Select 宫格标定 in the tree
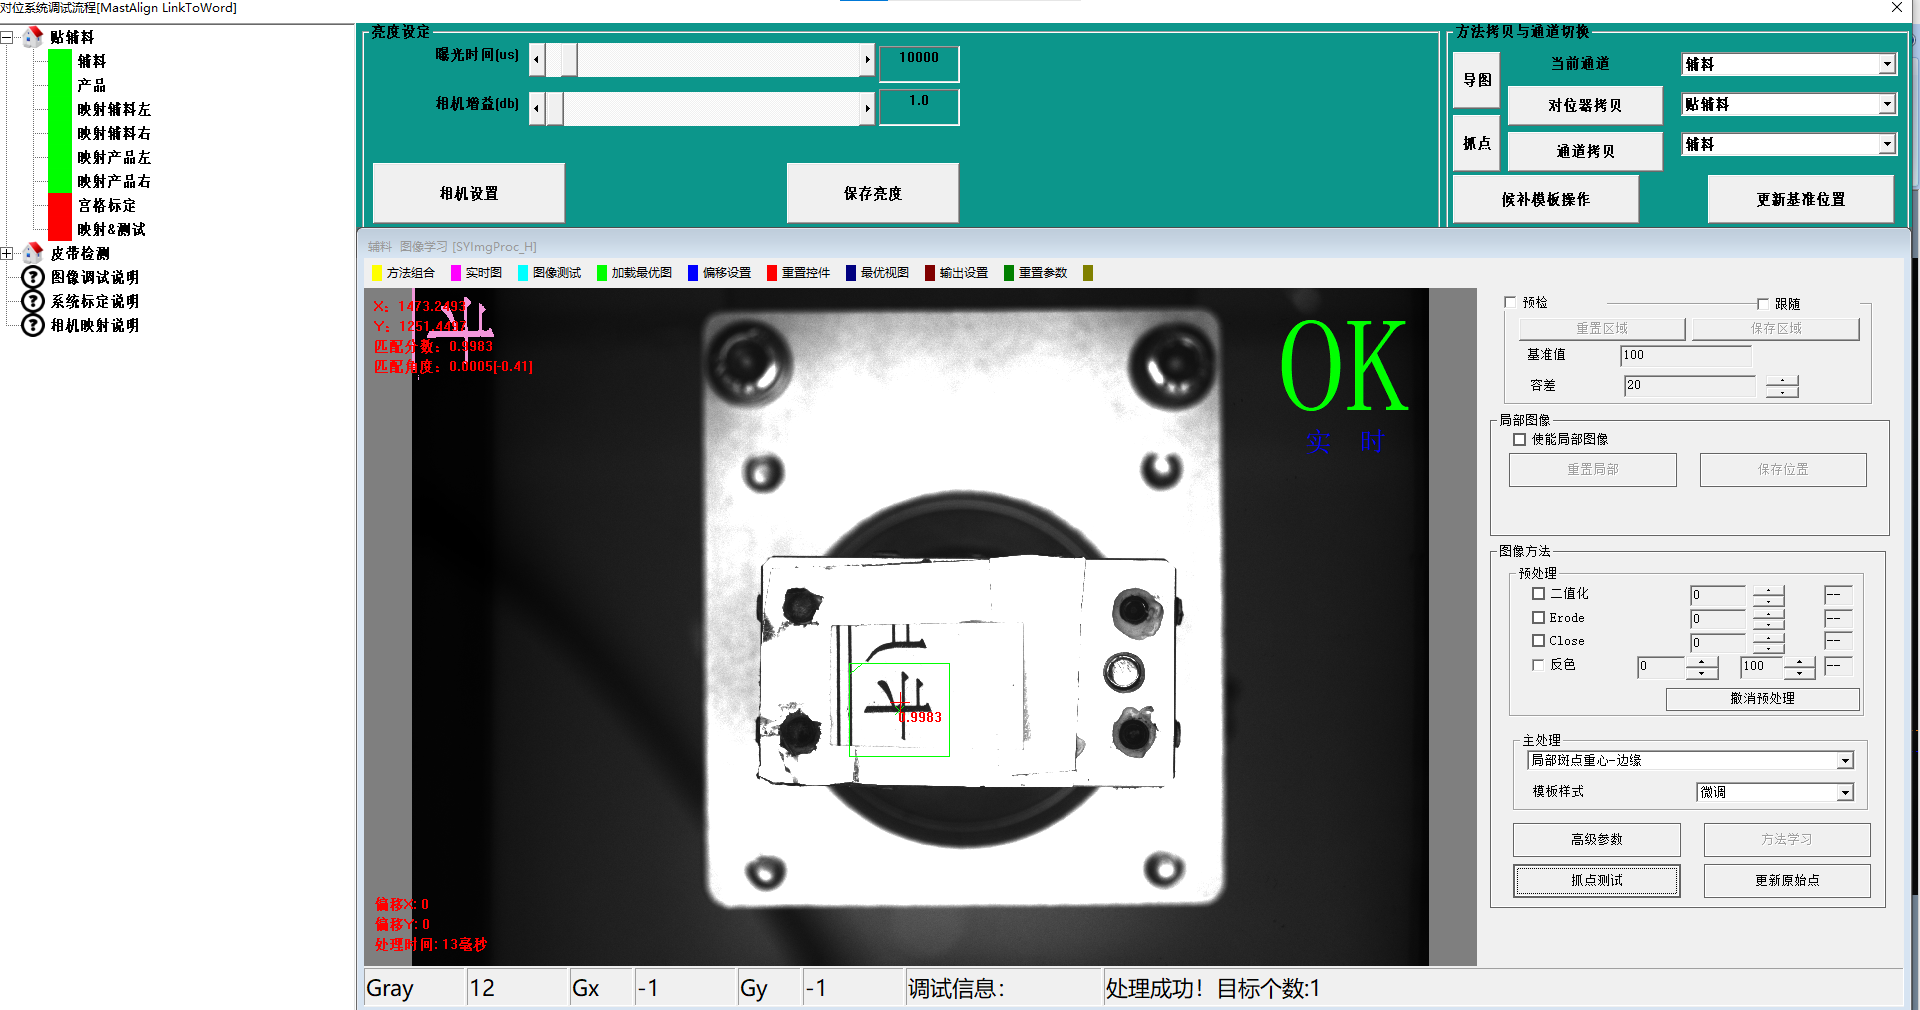Viewport: 1920px width, 1010px height. 107,205
